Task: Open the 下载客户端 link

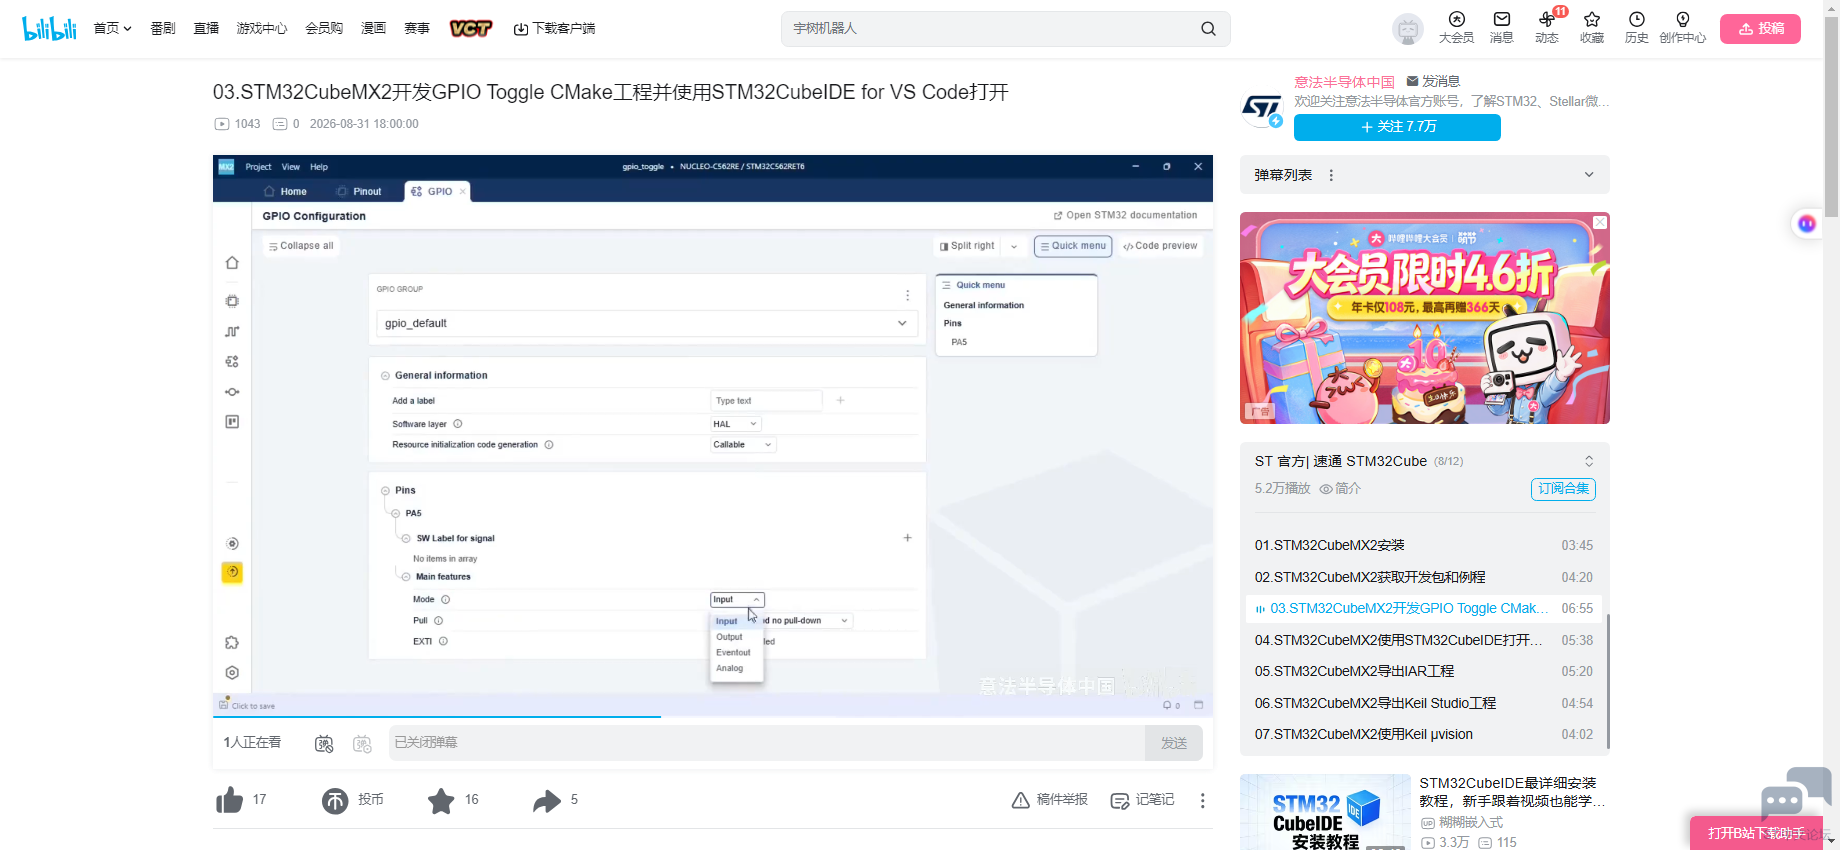Action: 554,28
